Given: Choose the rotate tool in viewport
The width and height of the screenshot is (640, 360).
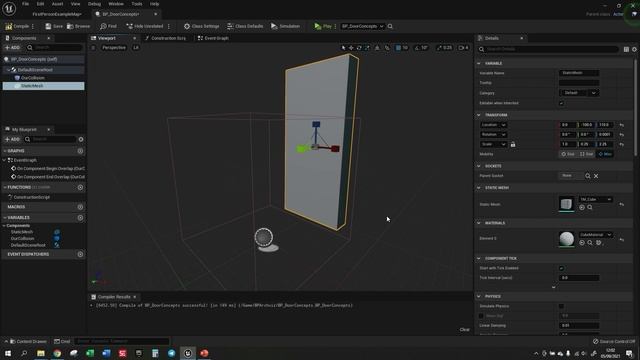Looking at the screenshot, I should coord(359,48).
